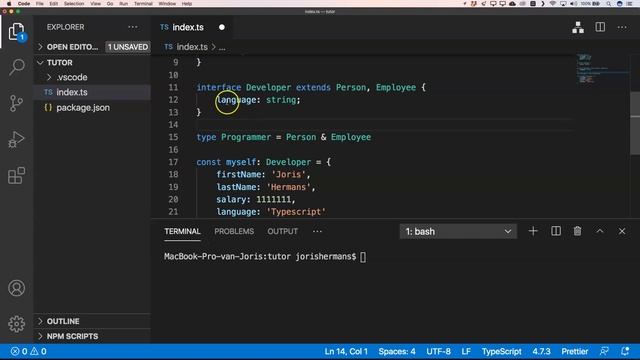The height and width of the screenshot is (360, 640).
Task: Open more panel tabs ellipsis
Action: tap(317, 231)
